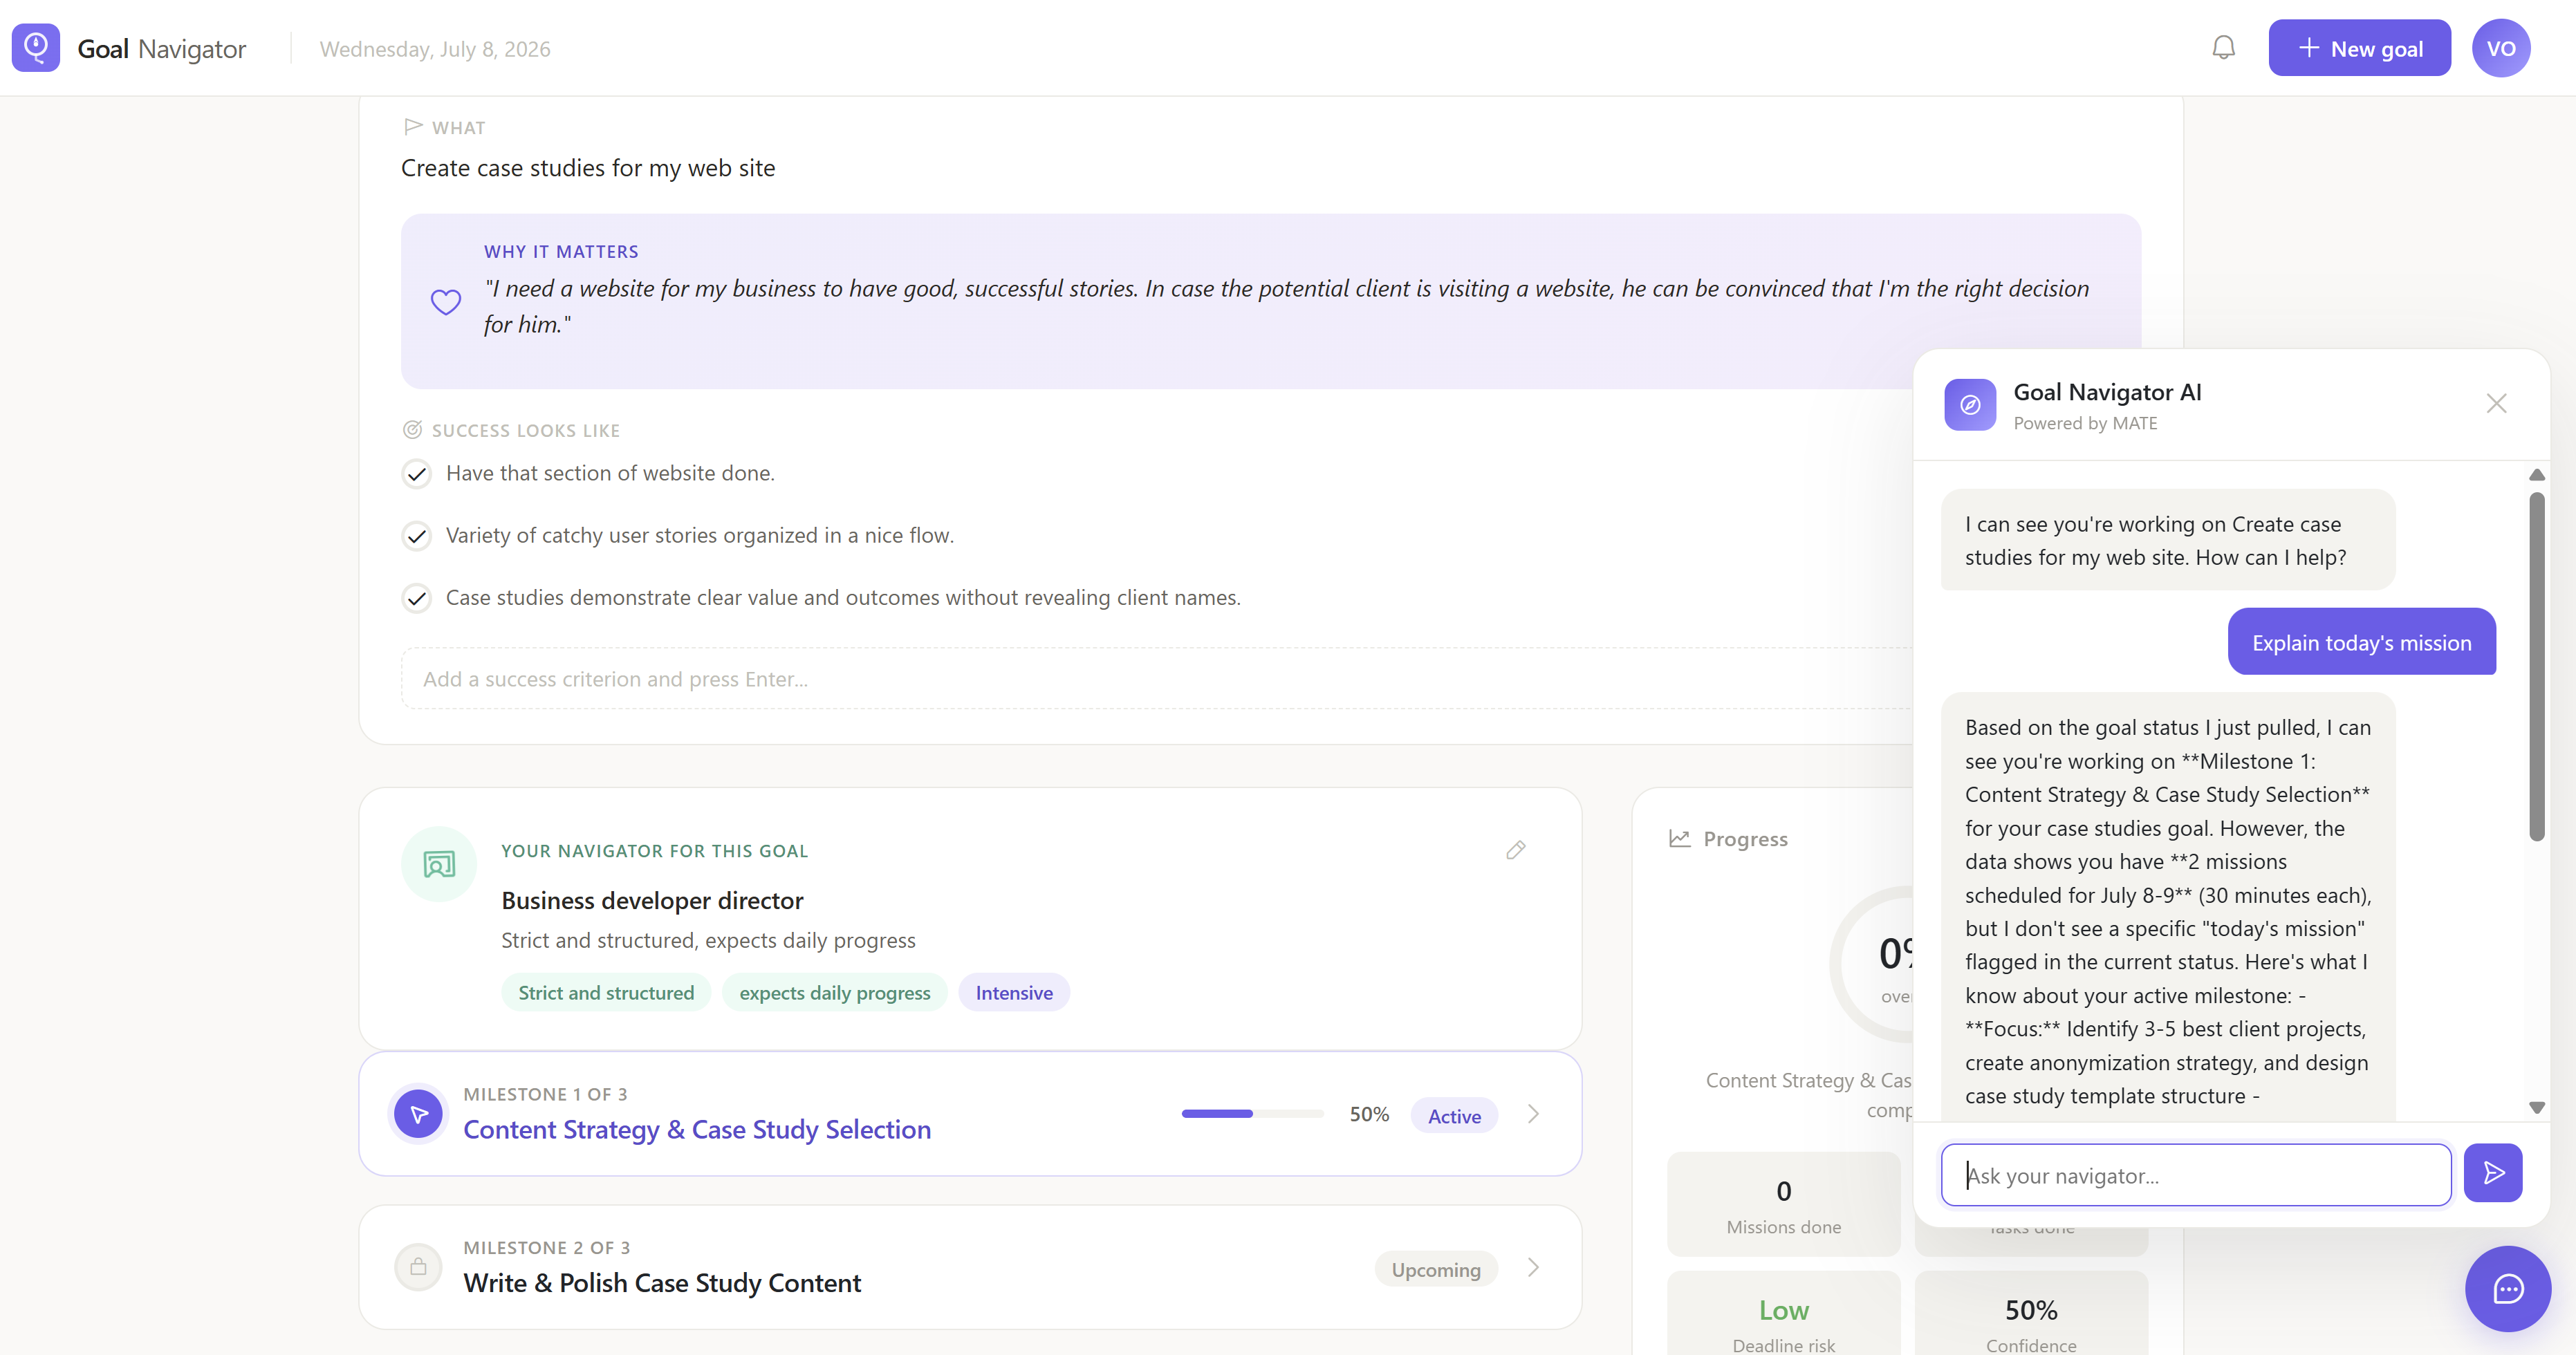Click the 'Explain today's mission' message bubble

pos(2361,642)
